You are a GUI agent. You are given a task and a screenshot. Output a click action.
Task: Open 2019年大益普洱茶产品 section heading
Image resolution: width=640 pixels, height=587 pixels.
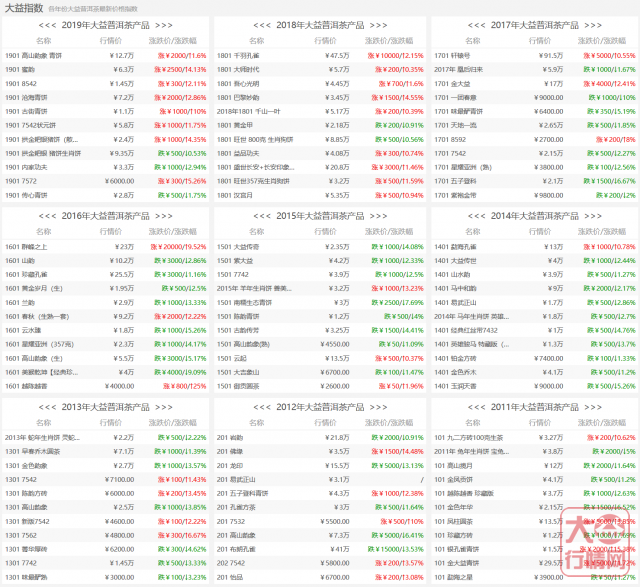105,24
